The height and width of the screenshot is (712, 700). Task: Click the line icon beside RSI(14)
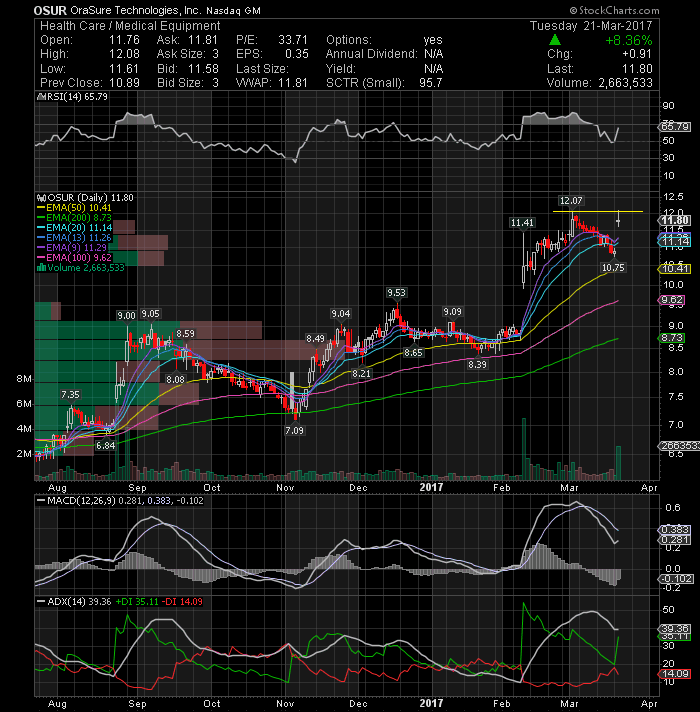[41, 97]
